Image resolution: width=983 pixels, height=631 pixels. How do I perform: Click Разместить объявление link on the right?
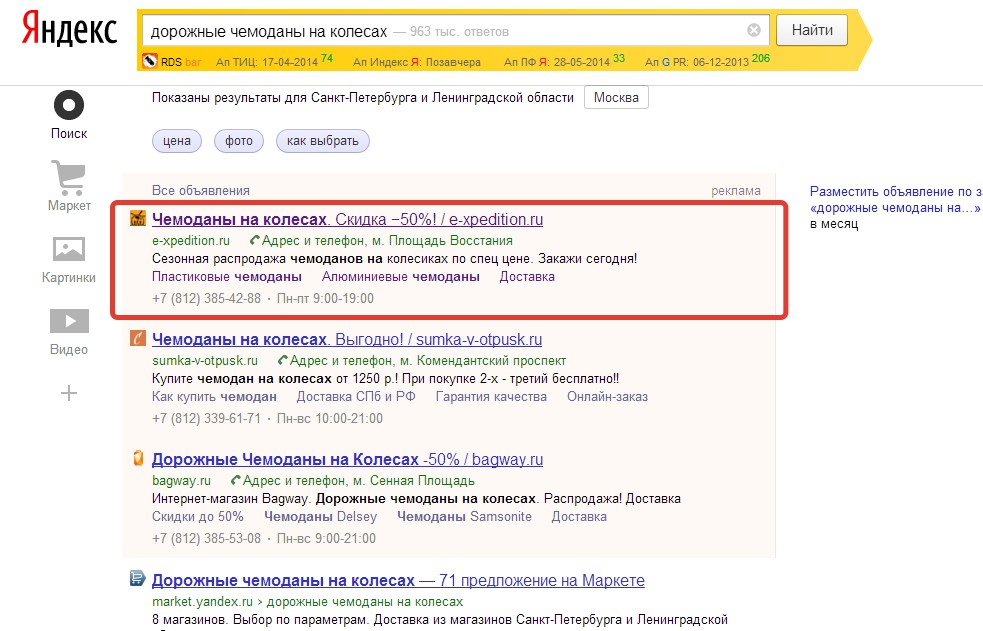click(896, 199)
